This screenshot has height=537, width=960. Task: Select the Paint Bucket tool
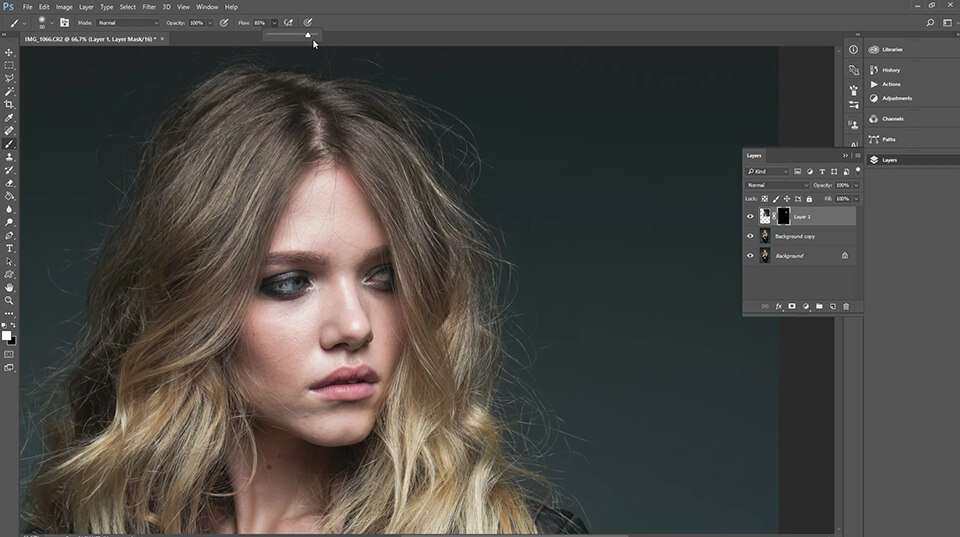9,196
